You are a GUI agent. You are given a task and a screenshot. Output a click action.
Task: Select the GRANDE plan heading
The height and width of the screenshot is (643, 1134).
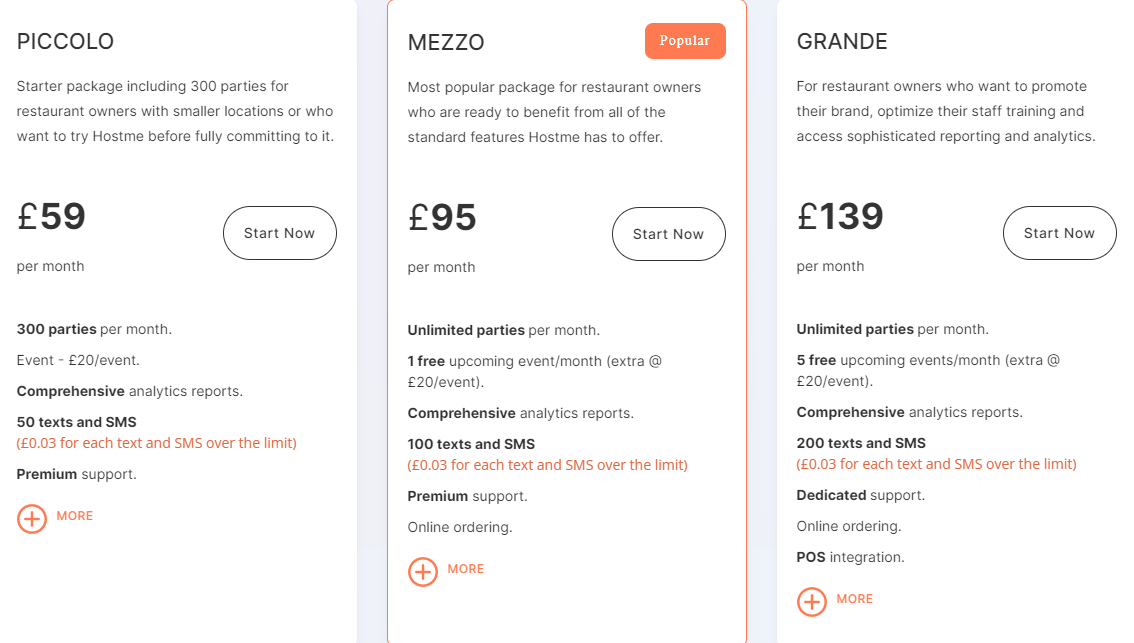842,41
